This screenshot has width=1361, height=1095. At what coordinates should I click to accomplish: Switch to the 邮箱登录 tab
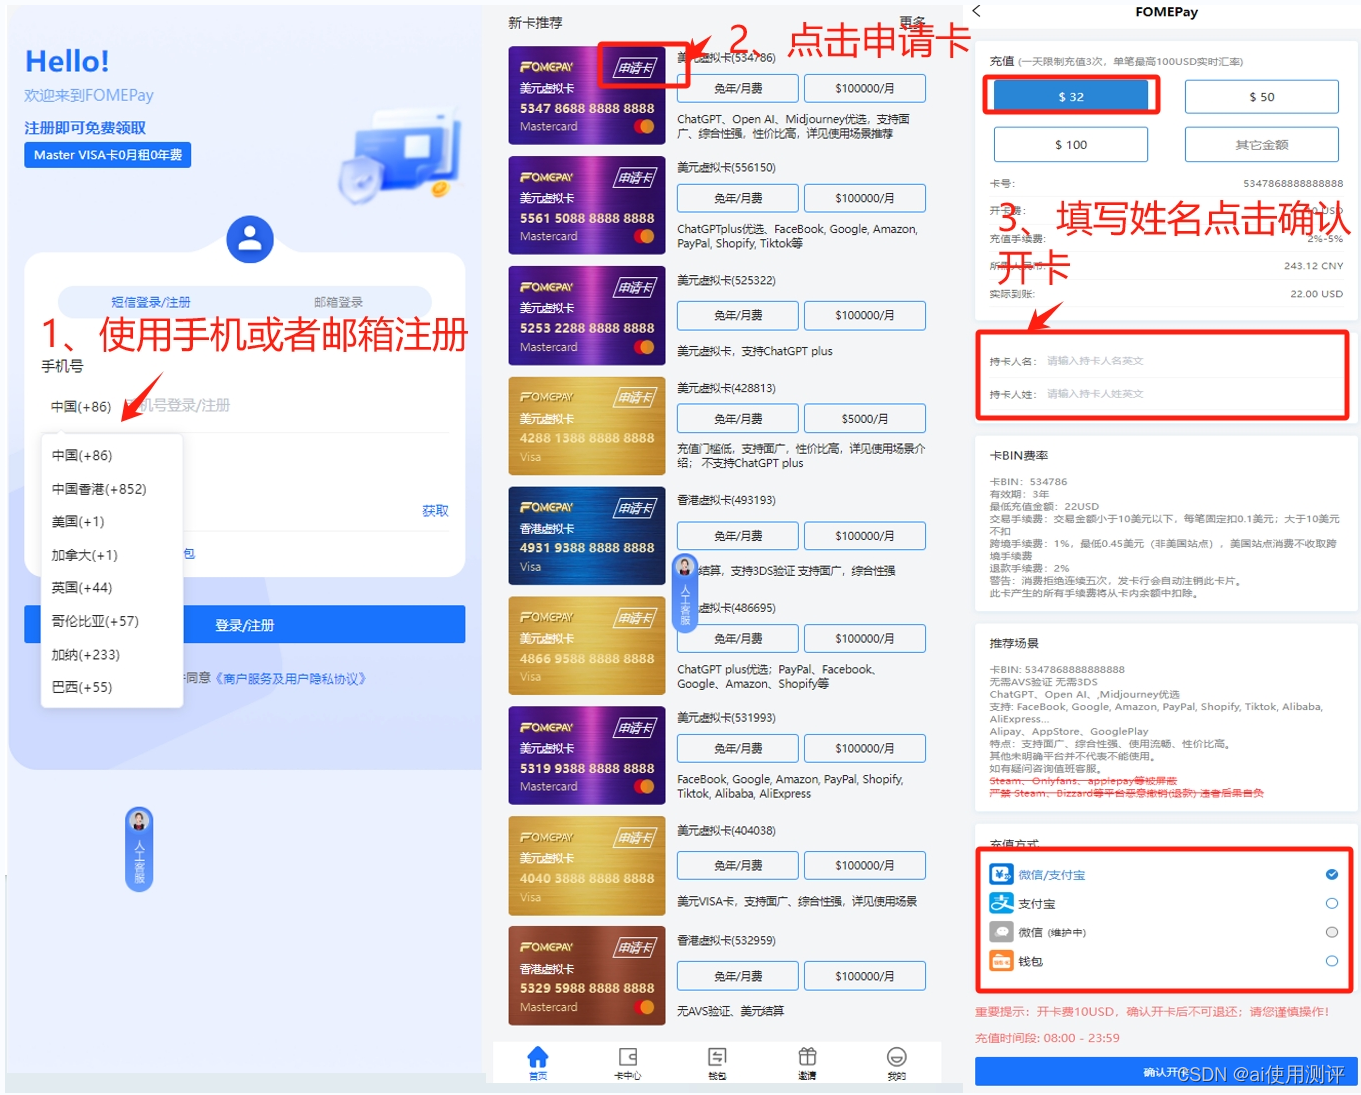tap(338, 302)
